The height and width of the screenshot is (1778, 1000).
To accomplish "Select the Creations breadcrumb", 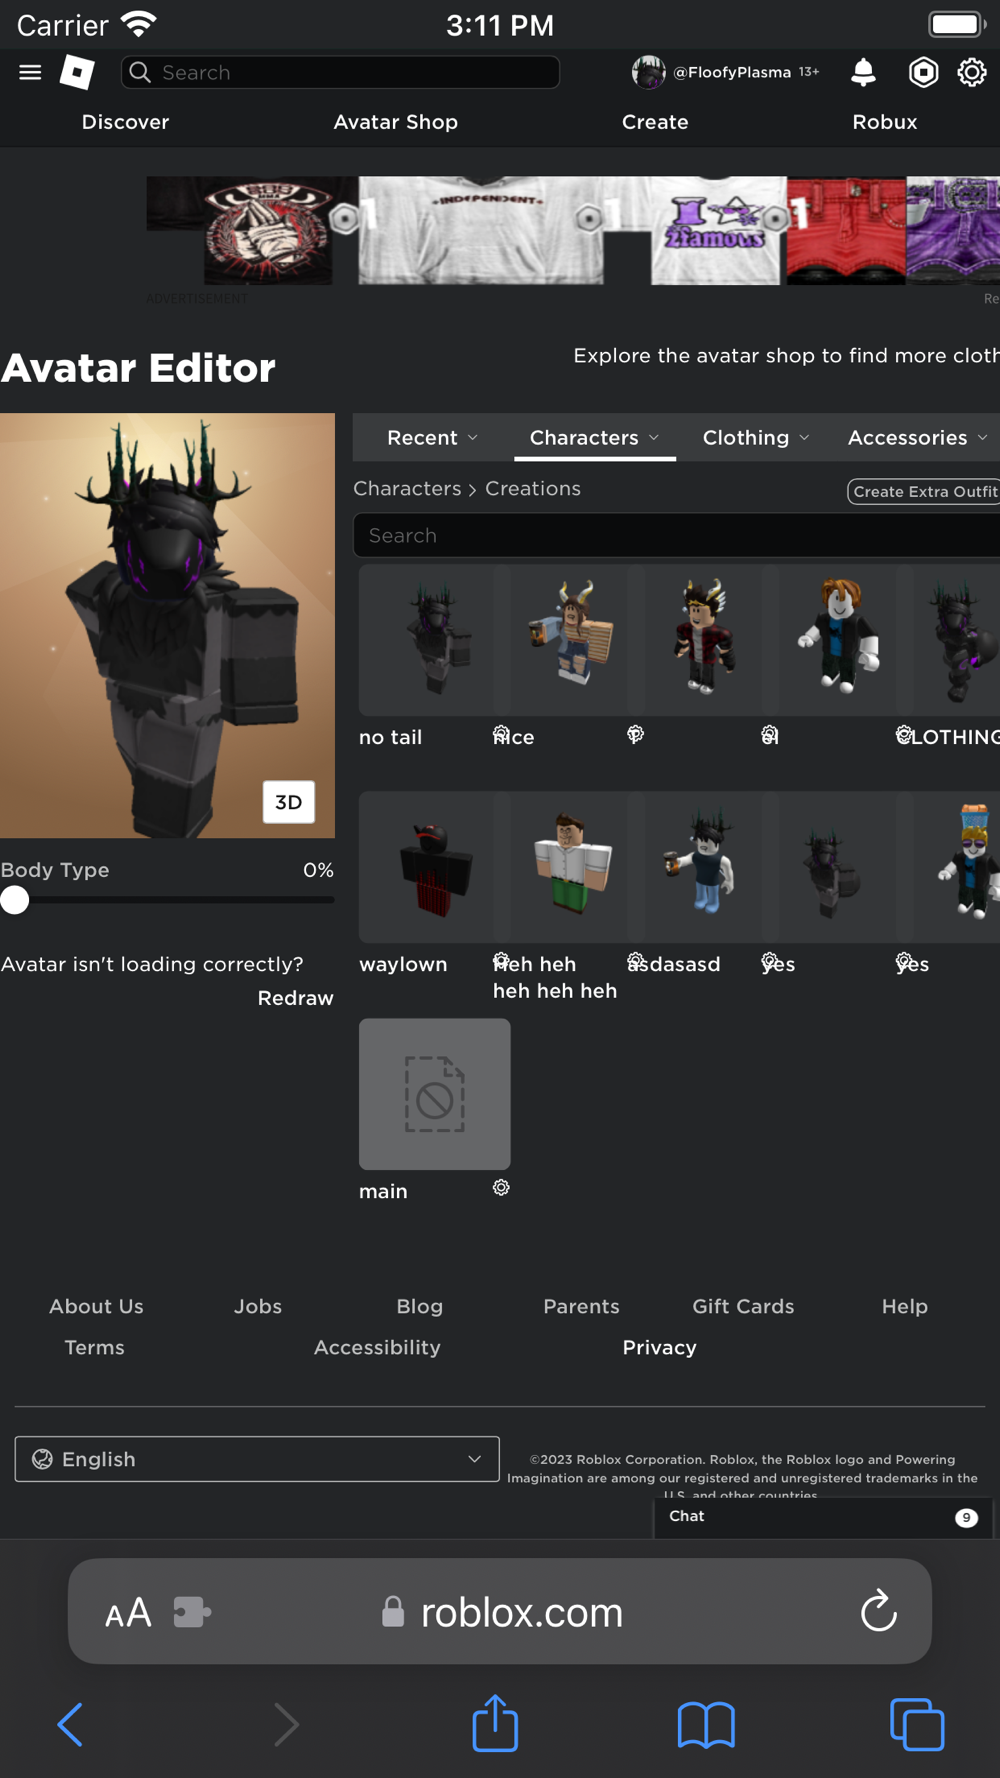I will click(x=533, y=488).
